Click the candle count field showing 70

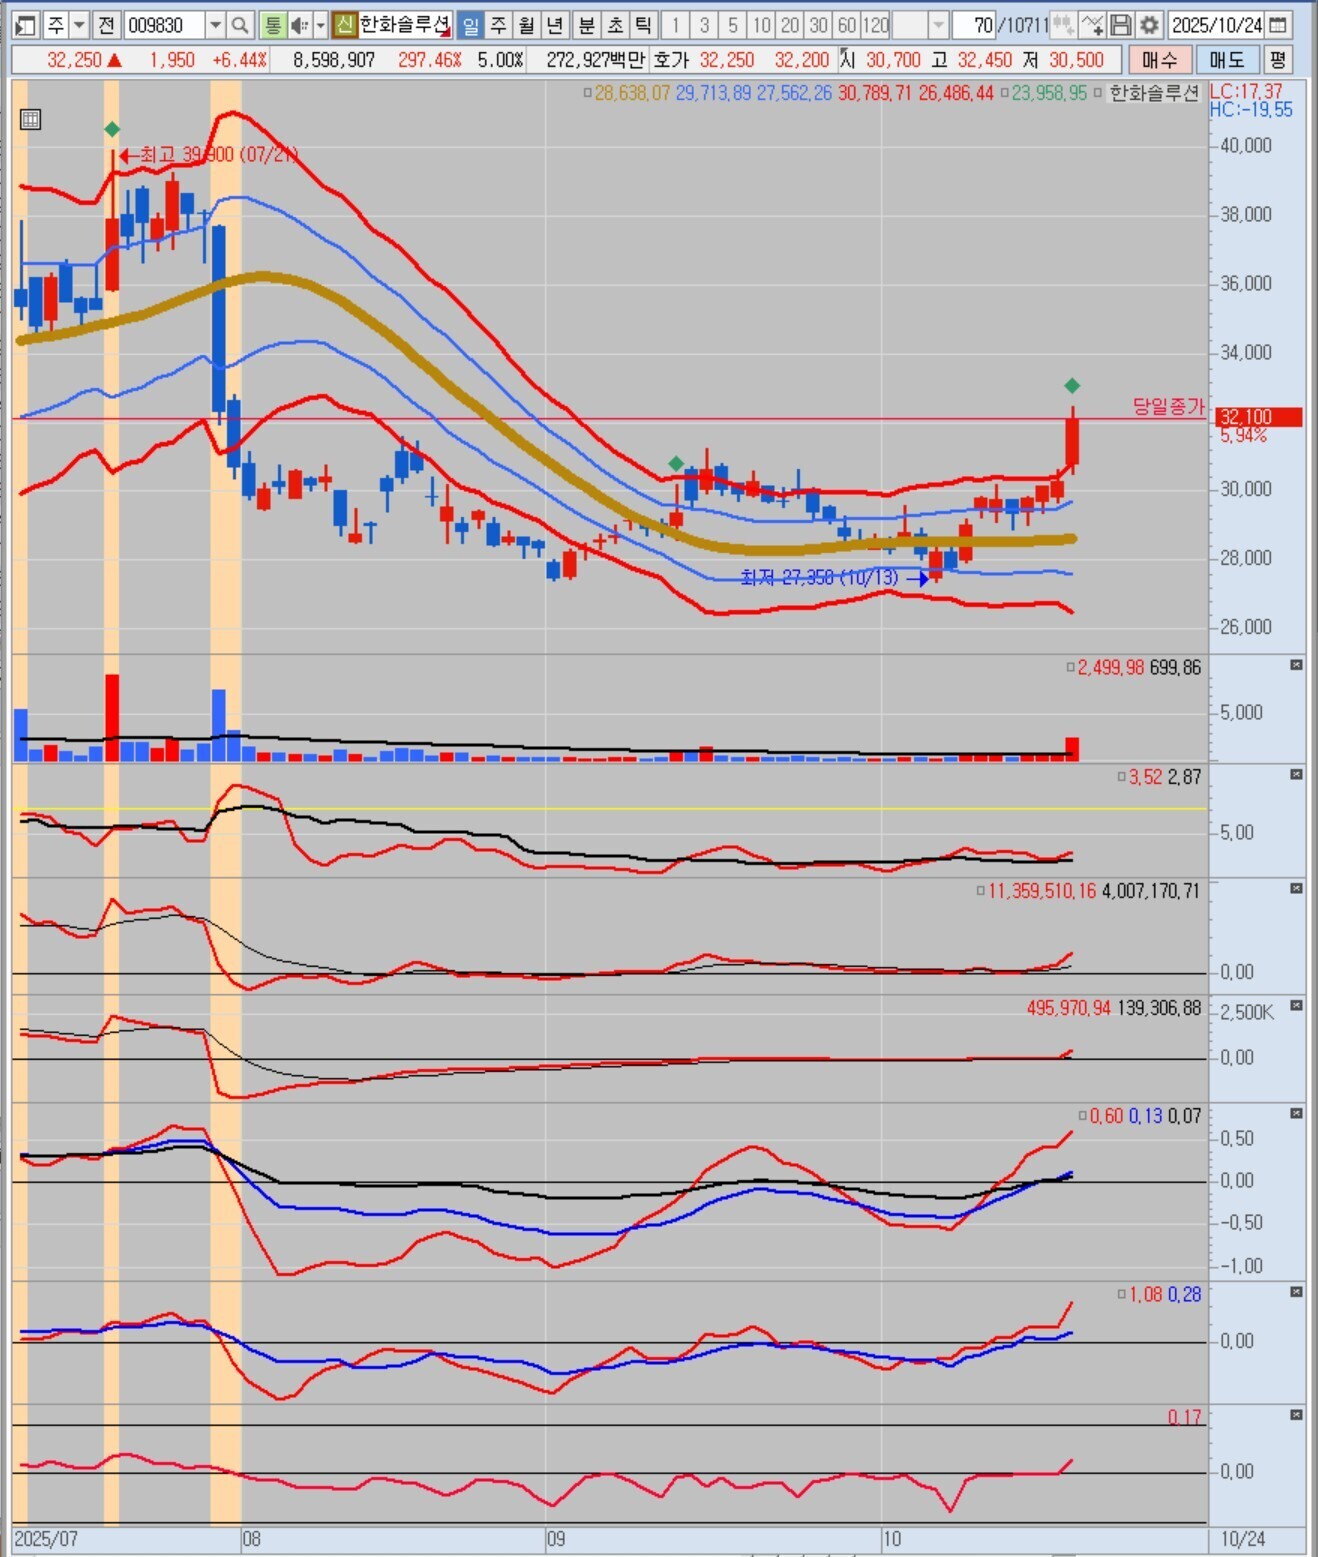coord(974,25)
